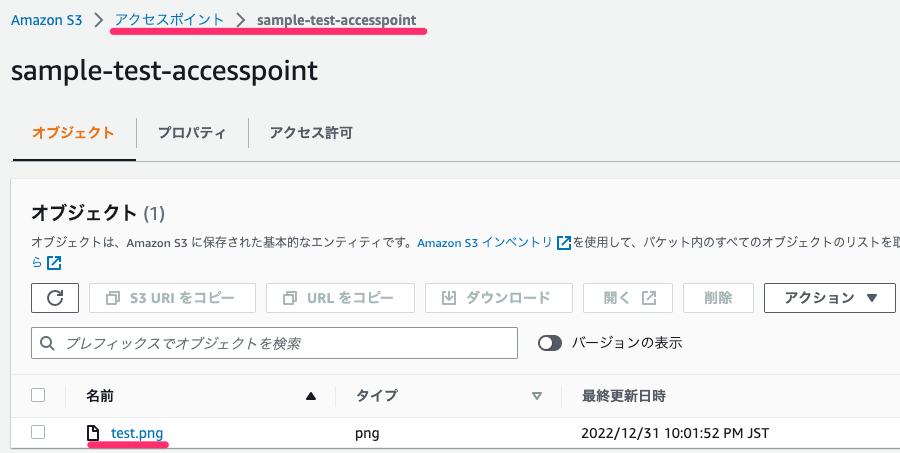Click the refresh objects icon button
Screen dimensions: 900x453
point(55,298)
